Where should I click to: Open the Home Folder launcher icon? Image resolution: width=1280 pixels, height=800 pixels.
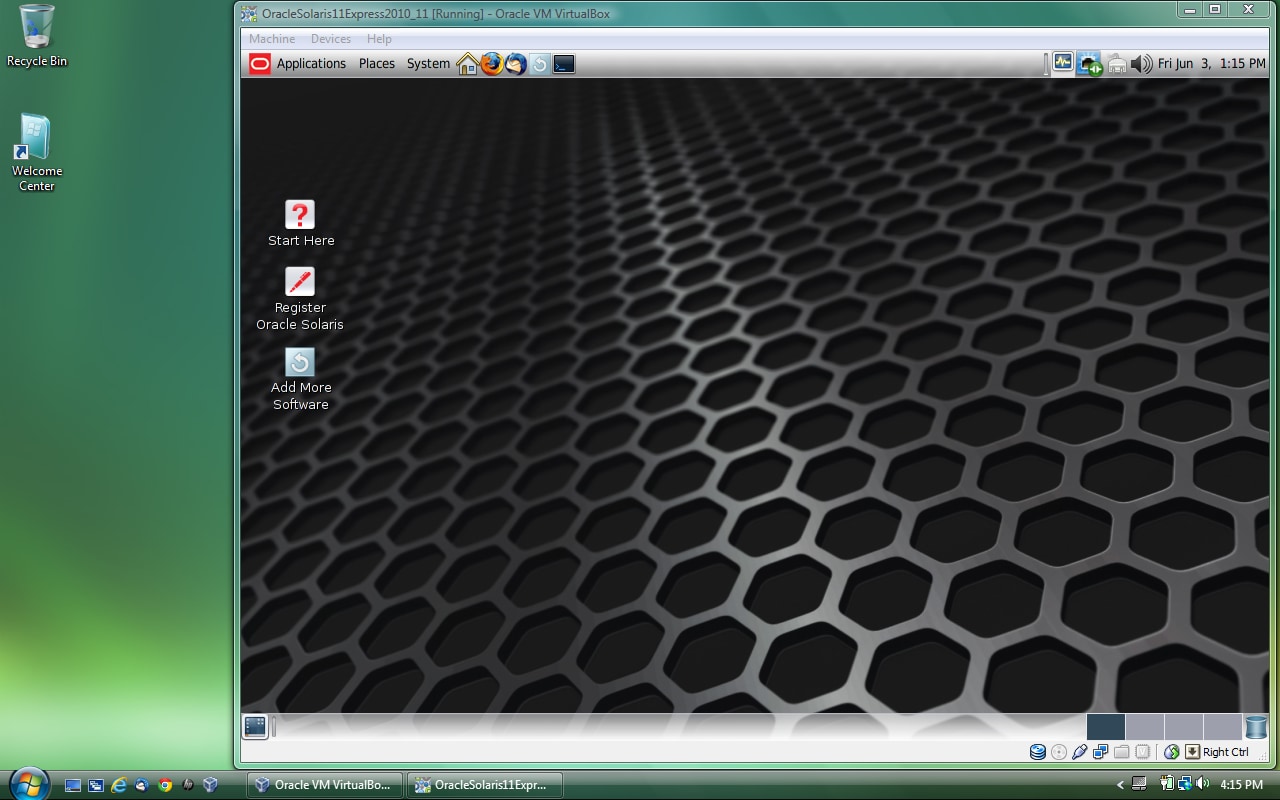[467, 64]
